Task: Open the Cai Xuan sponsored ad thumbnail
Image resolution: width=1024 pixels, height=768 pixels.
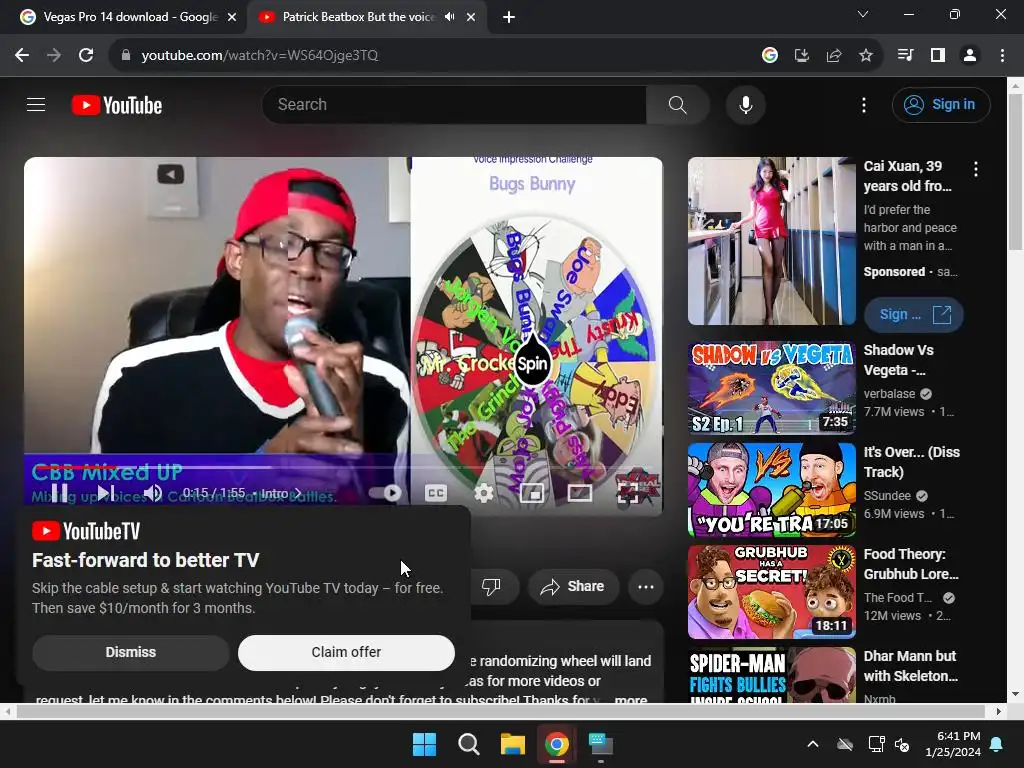Action: pyautogui.click(x=771, y=241)
